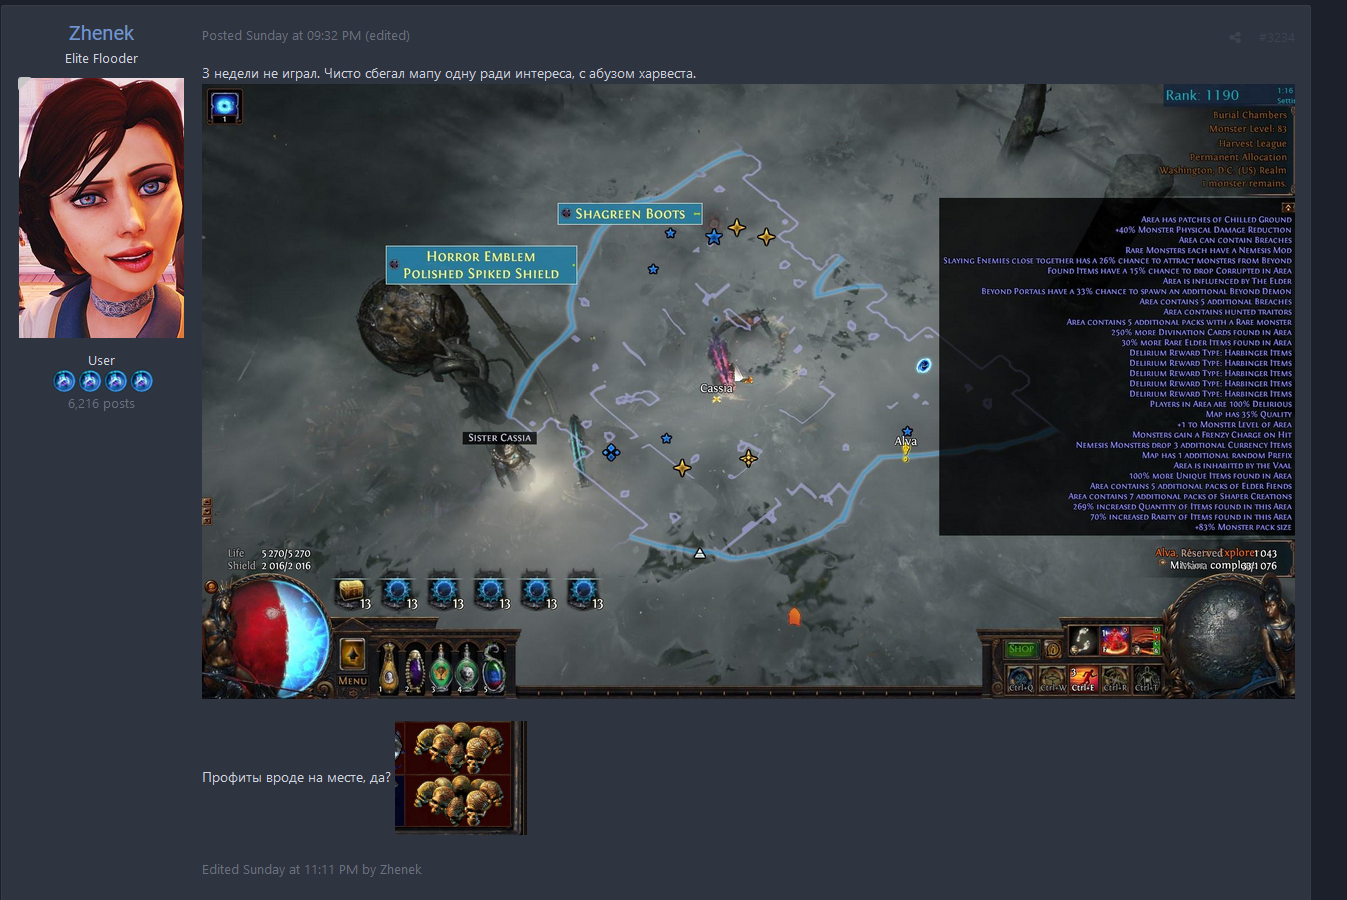The width and height of the screenshot is (1347, 900).
Task: Select the footprints movement skill icon
Action: click(1084, 640)
